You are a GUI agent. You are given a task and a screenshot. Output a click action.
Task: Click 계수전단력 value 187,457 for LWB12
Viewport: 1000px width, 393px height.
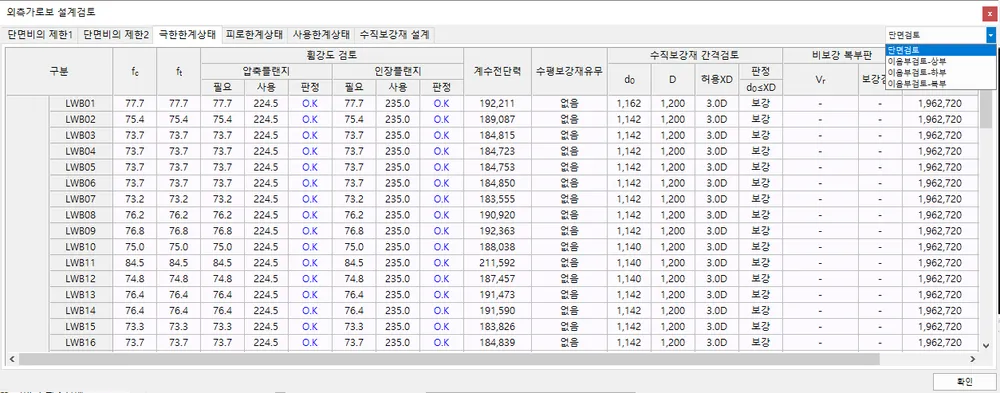coord(497,278)
